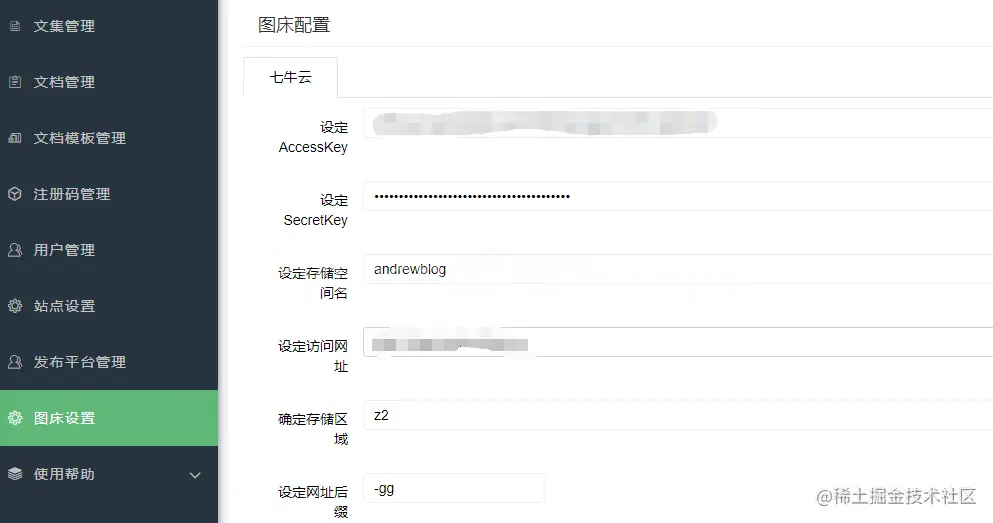
Task: Switch to the 七牛云 tab
Action: coord(291,77)
